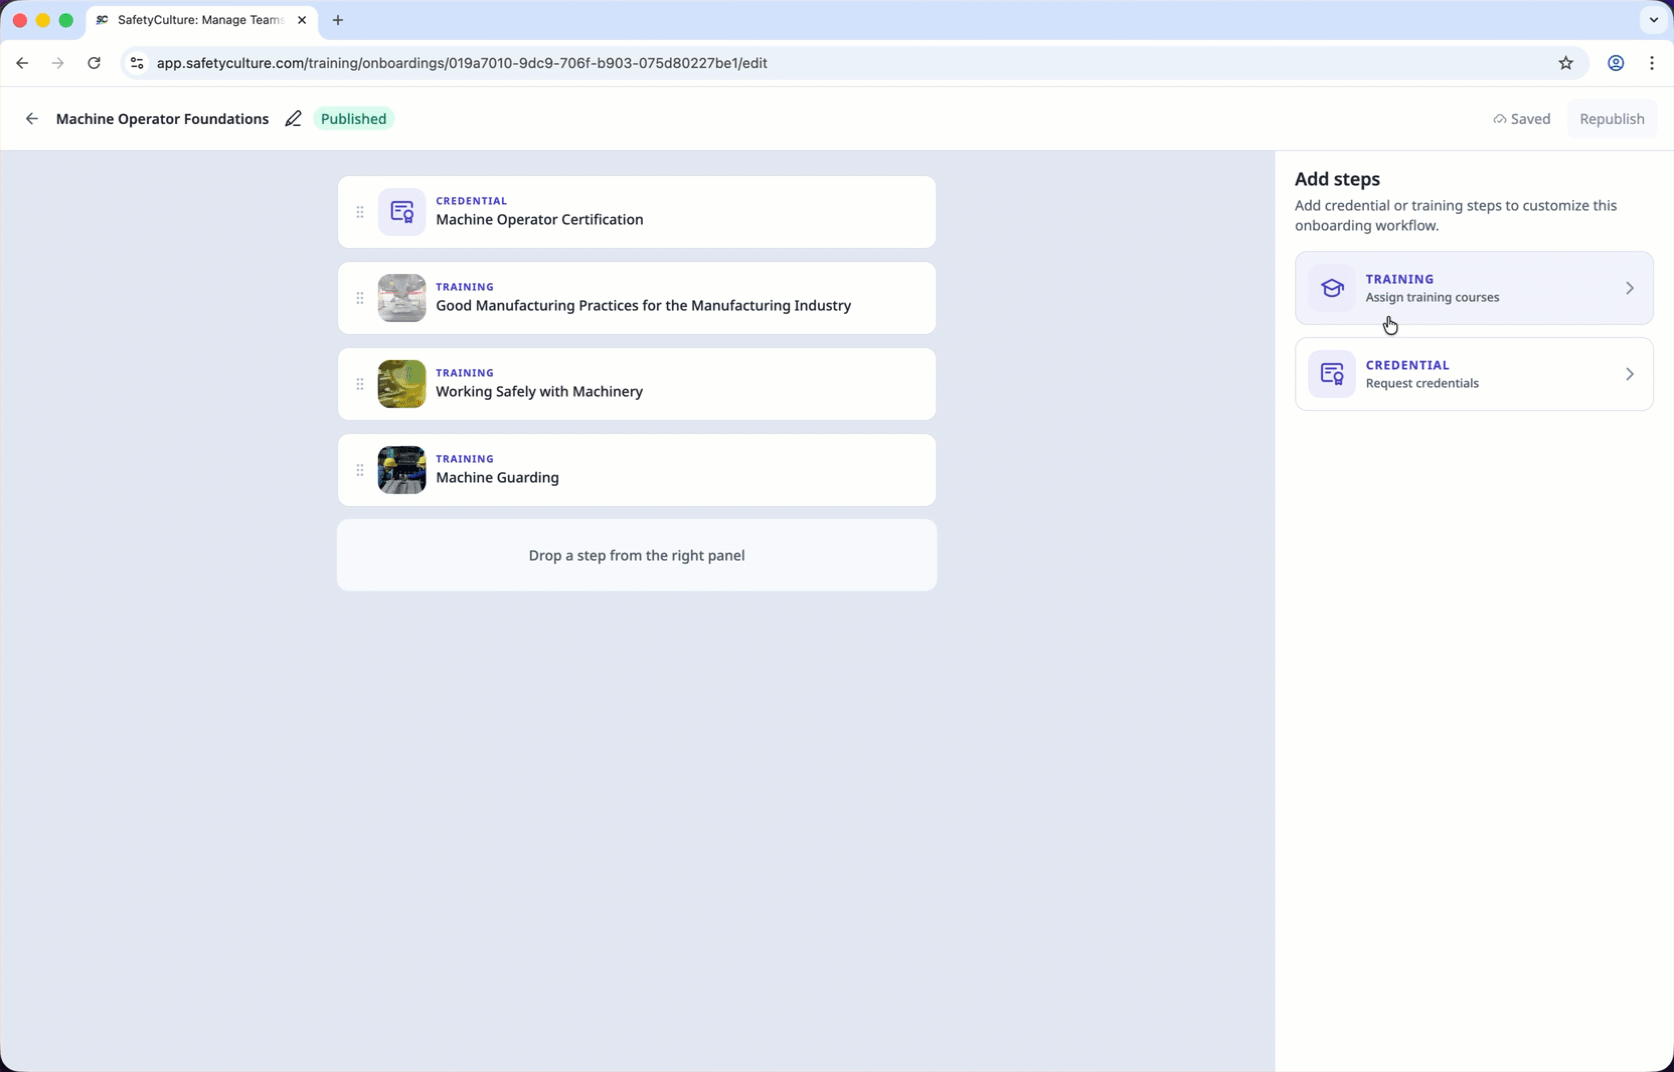Close the SafetyCulture browser tab

[302, 20]
